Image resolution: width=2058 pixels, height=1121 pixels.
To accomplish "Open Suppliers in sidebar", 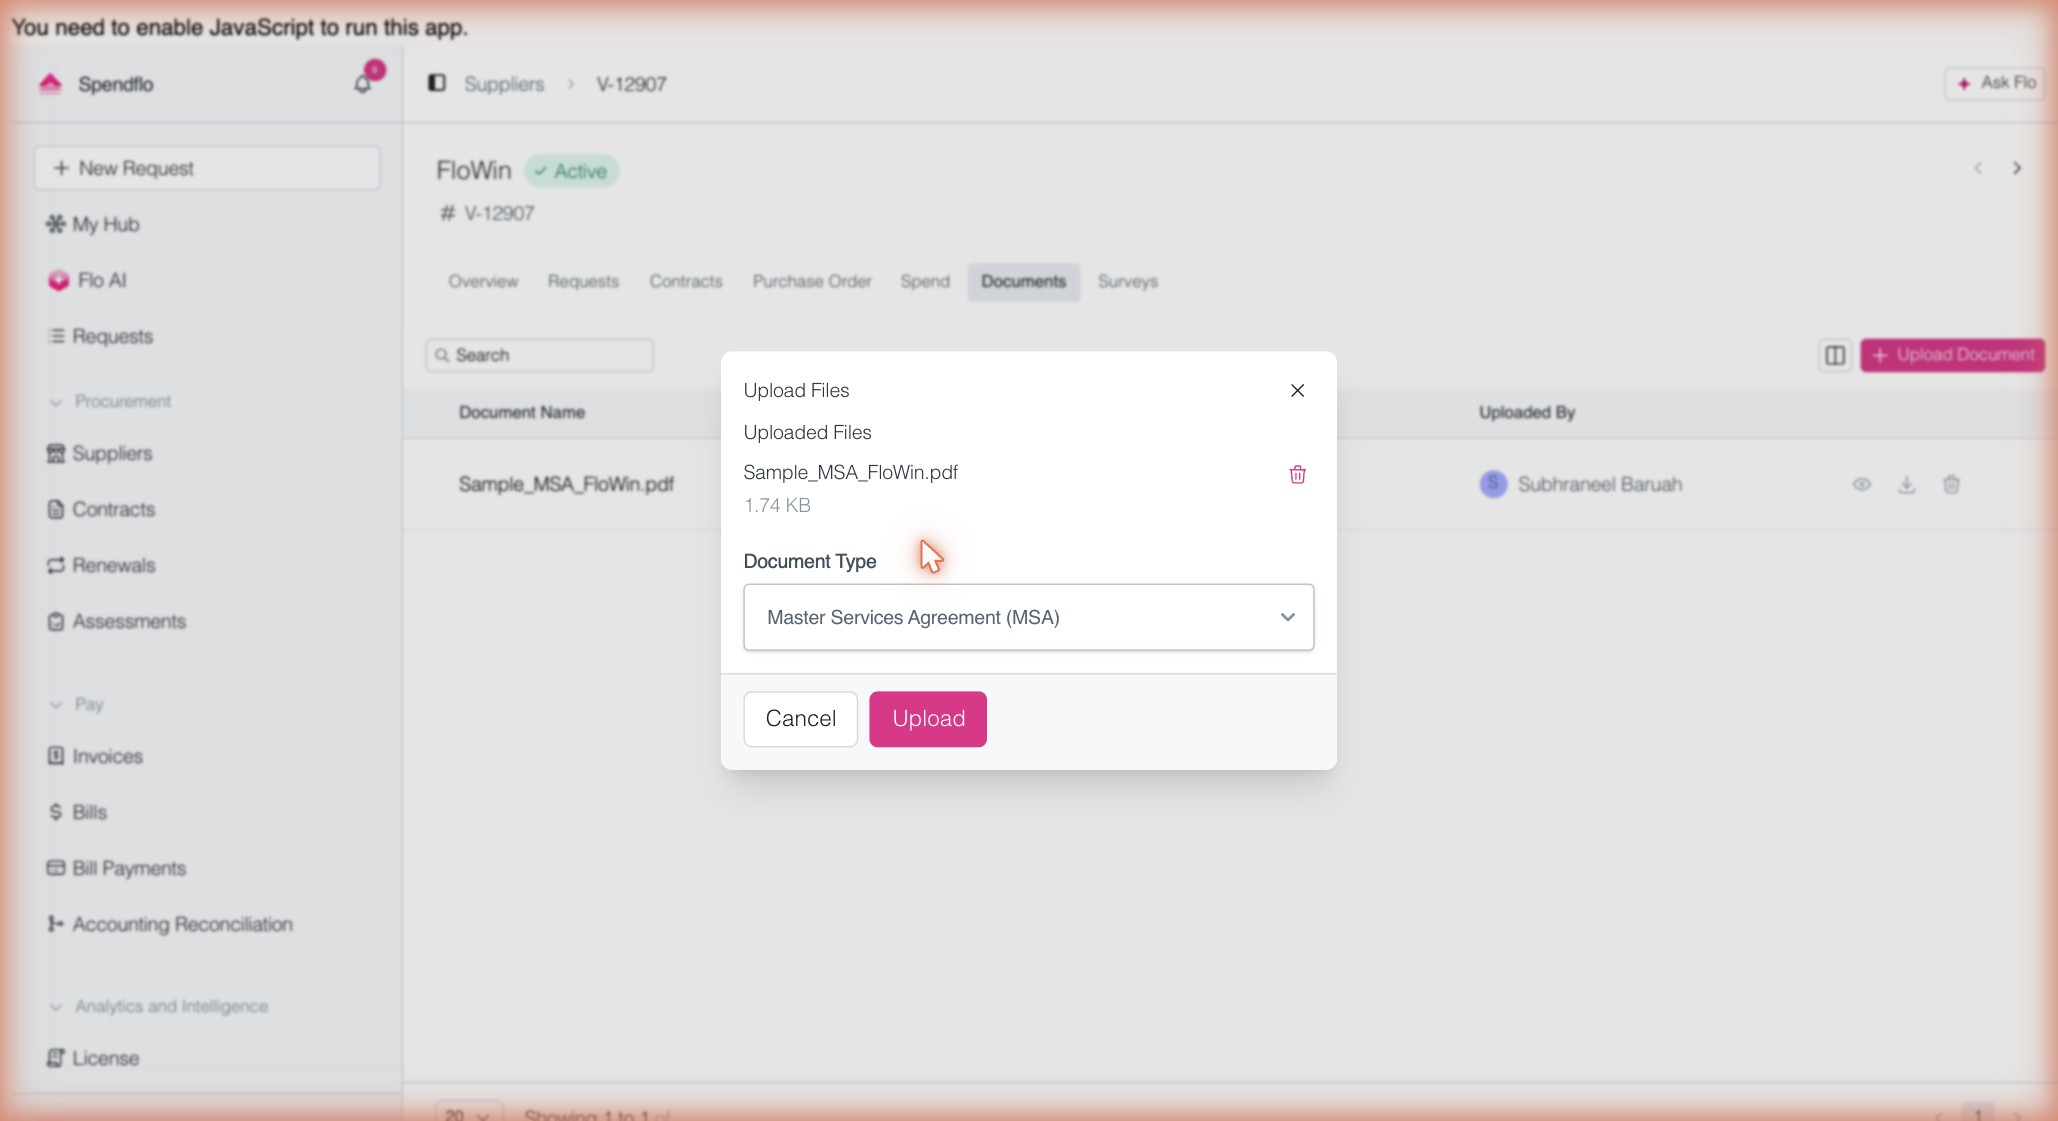I will [100, 453].
